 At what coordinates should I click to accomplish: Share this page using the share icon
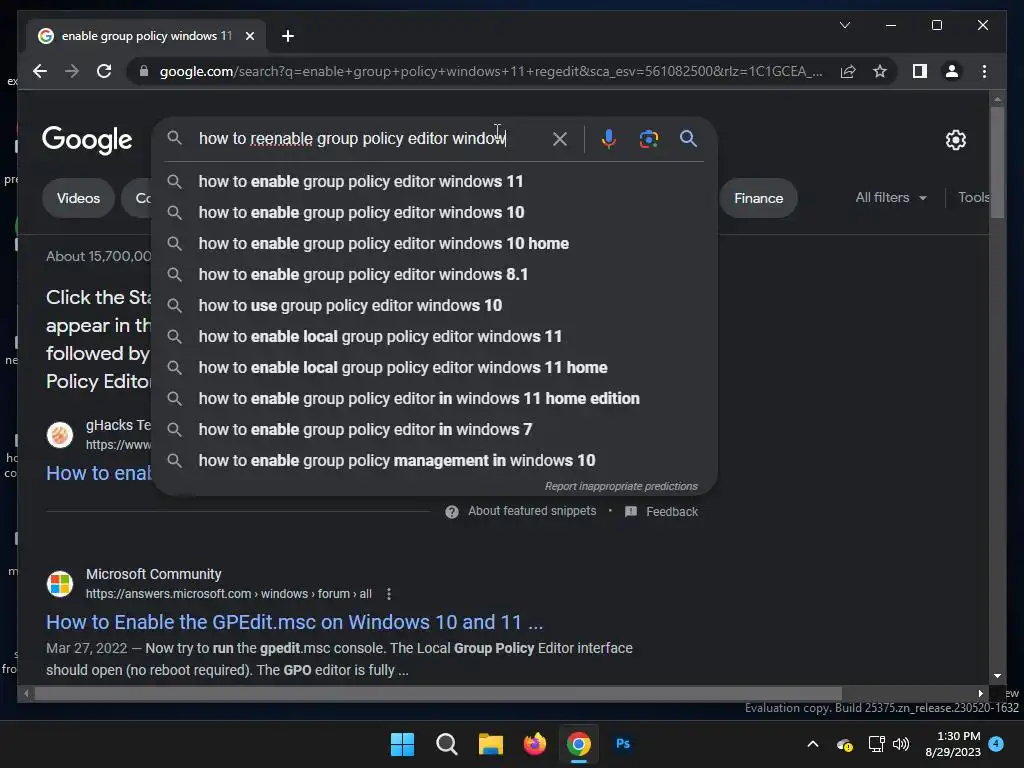pyautogui.click(x=848, y=71)
